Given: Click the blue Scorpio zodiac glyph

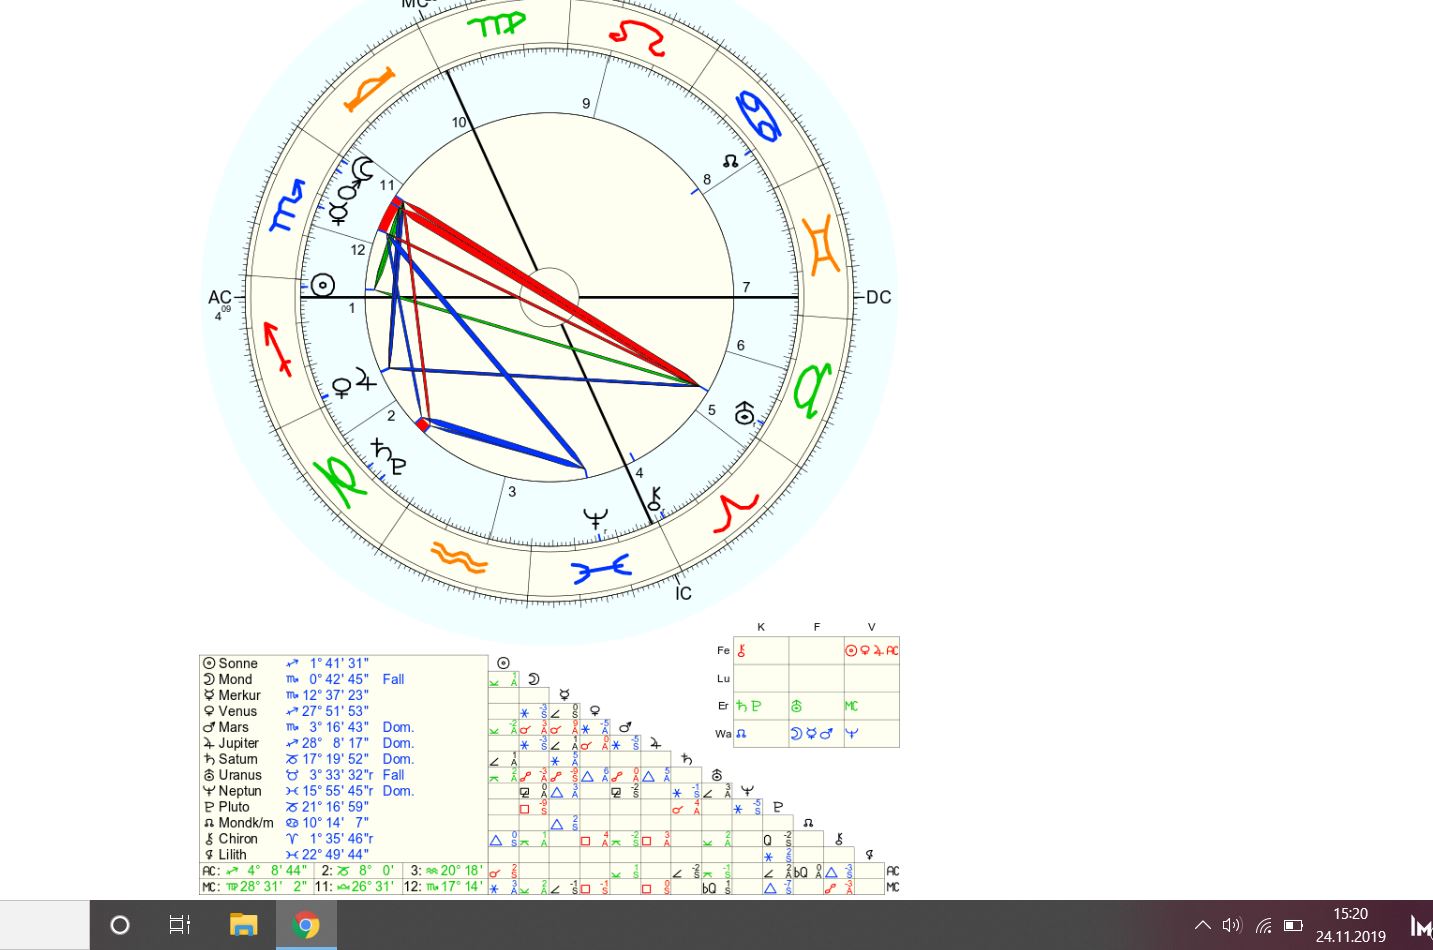Looking at the screenshot, I should coord(287,206).
